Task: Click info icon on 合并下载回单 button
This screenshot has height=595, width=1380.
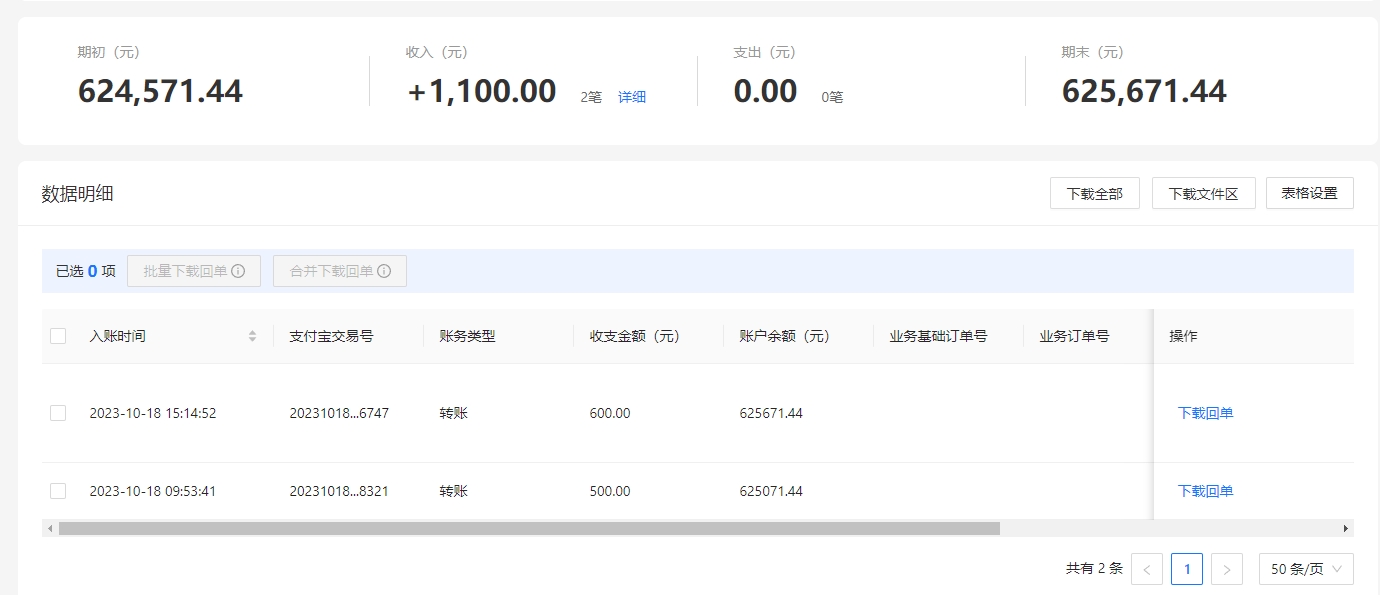Action: point(384,271)
